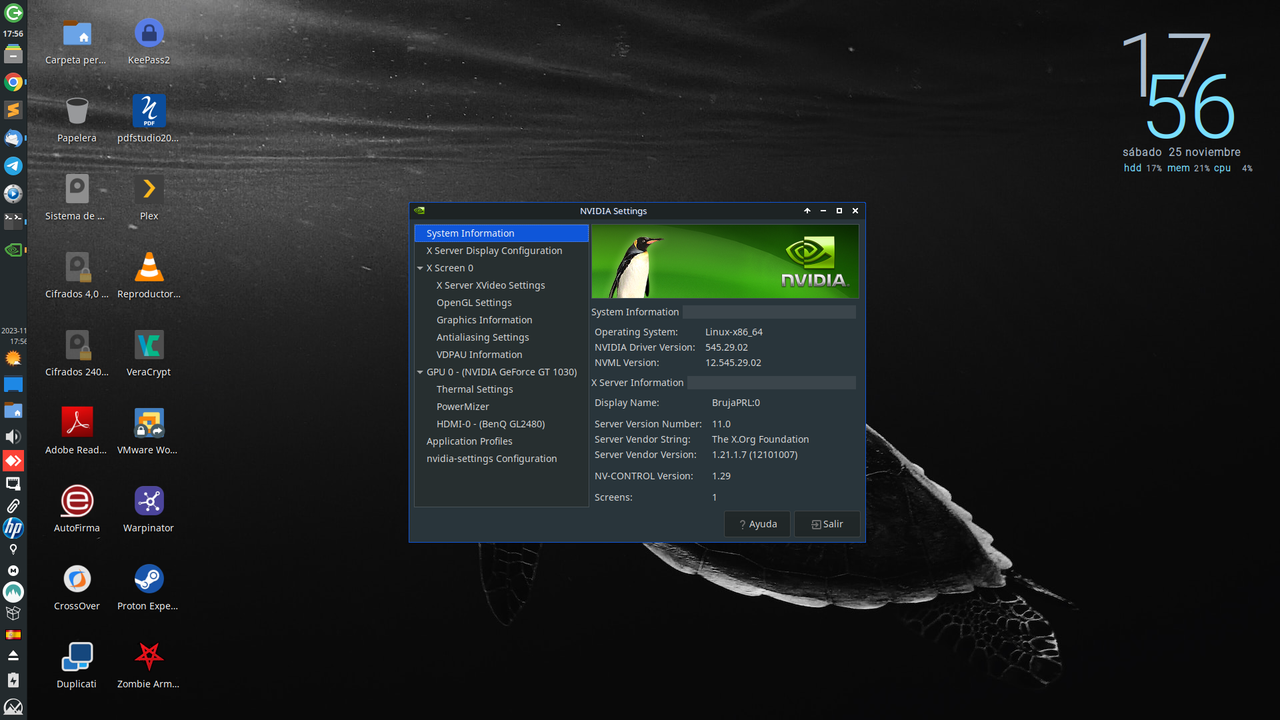Click the NVIDIA icon in the side panel
The width and height of the screenshot is (1280, 720).
tap(13, 249)
